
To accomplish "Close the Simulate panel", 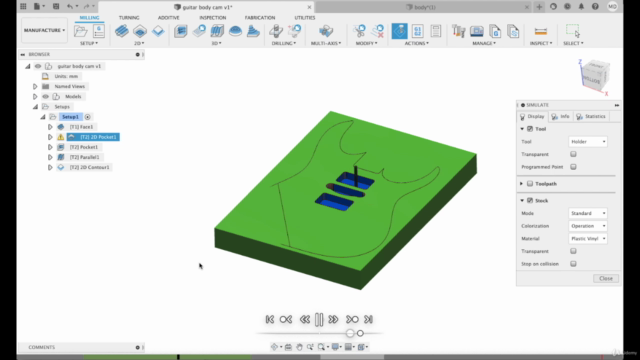I will click(606, 278).
